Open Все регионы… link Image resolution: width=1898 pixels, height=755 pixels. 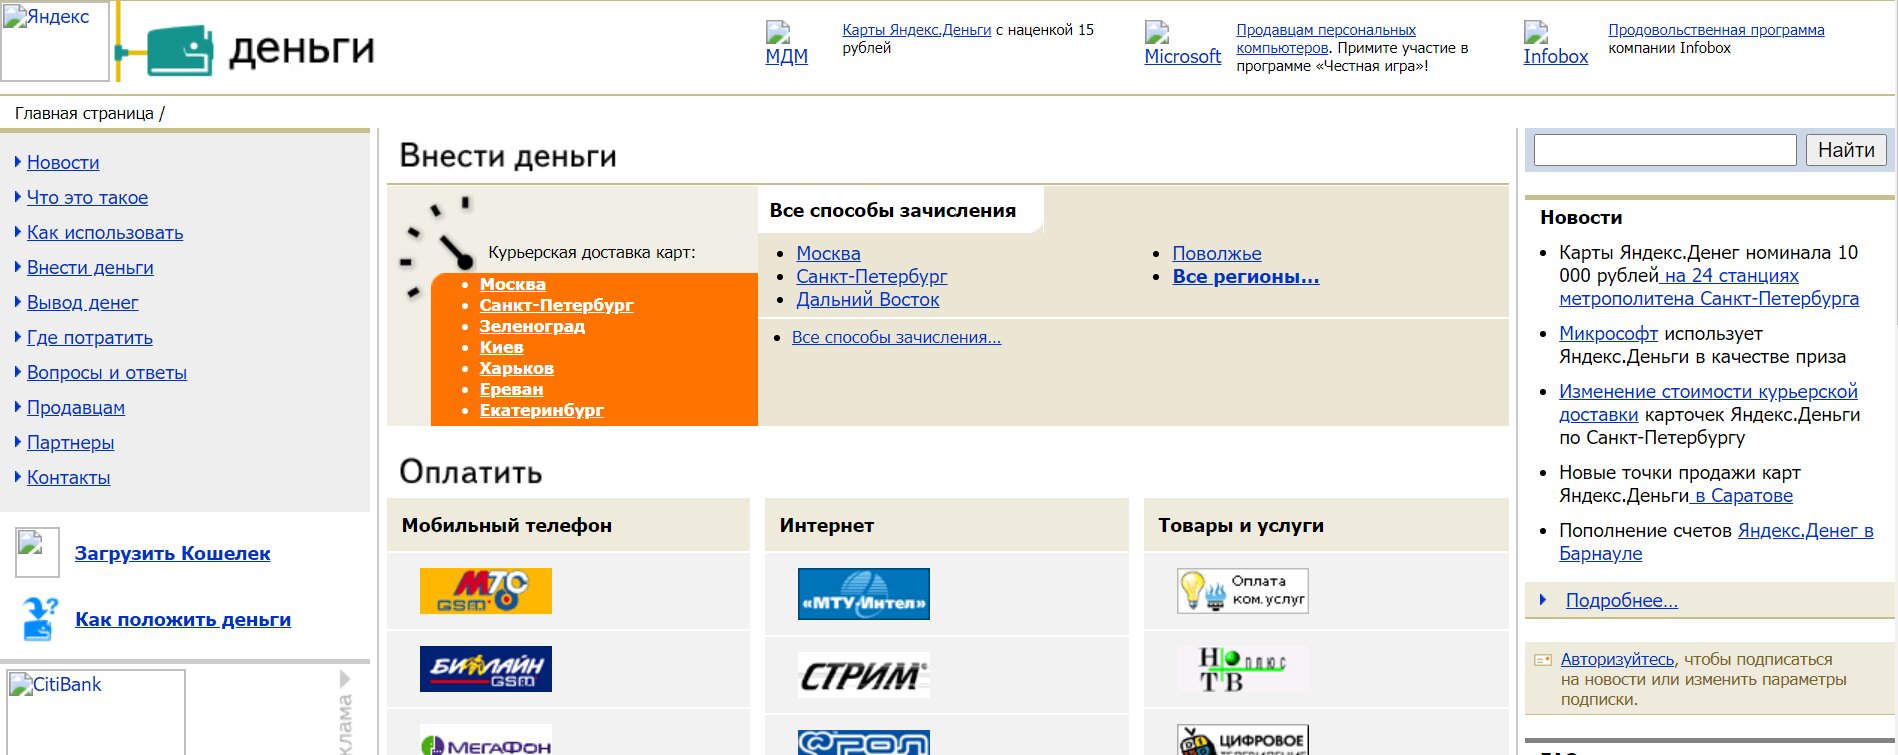(1246, 276)
